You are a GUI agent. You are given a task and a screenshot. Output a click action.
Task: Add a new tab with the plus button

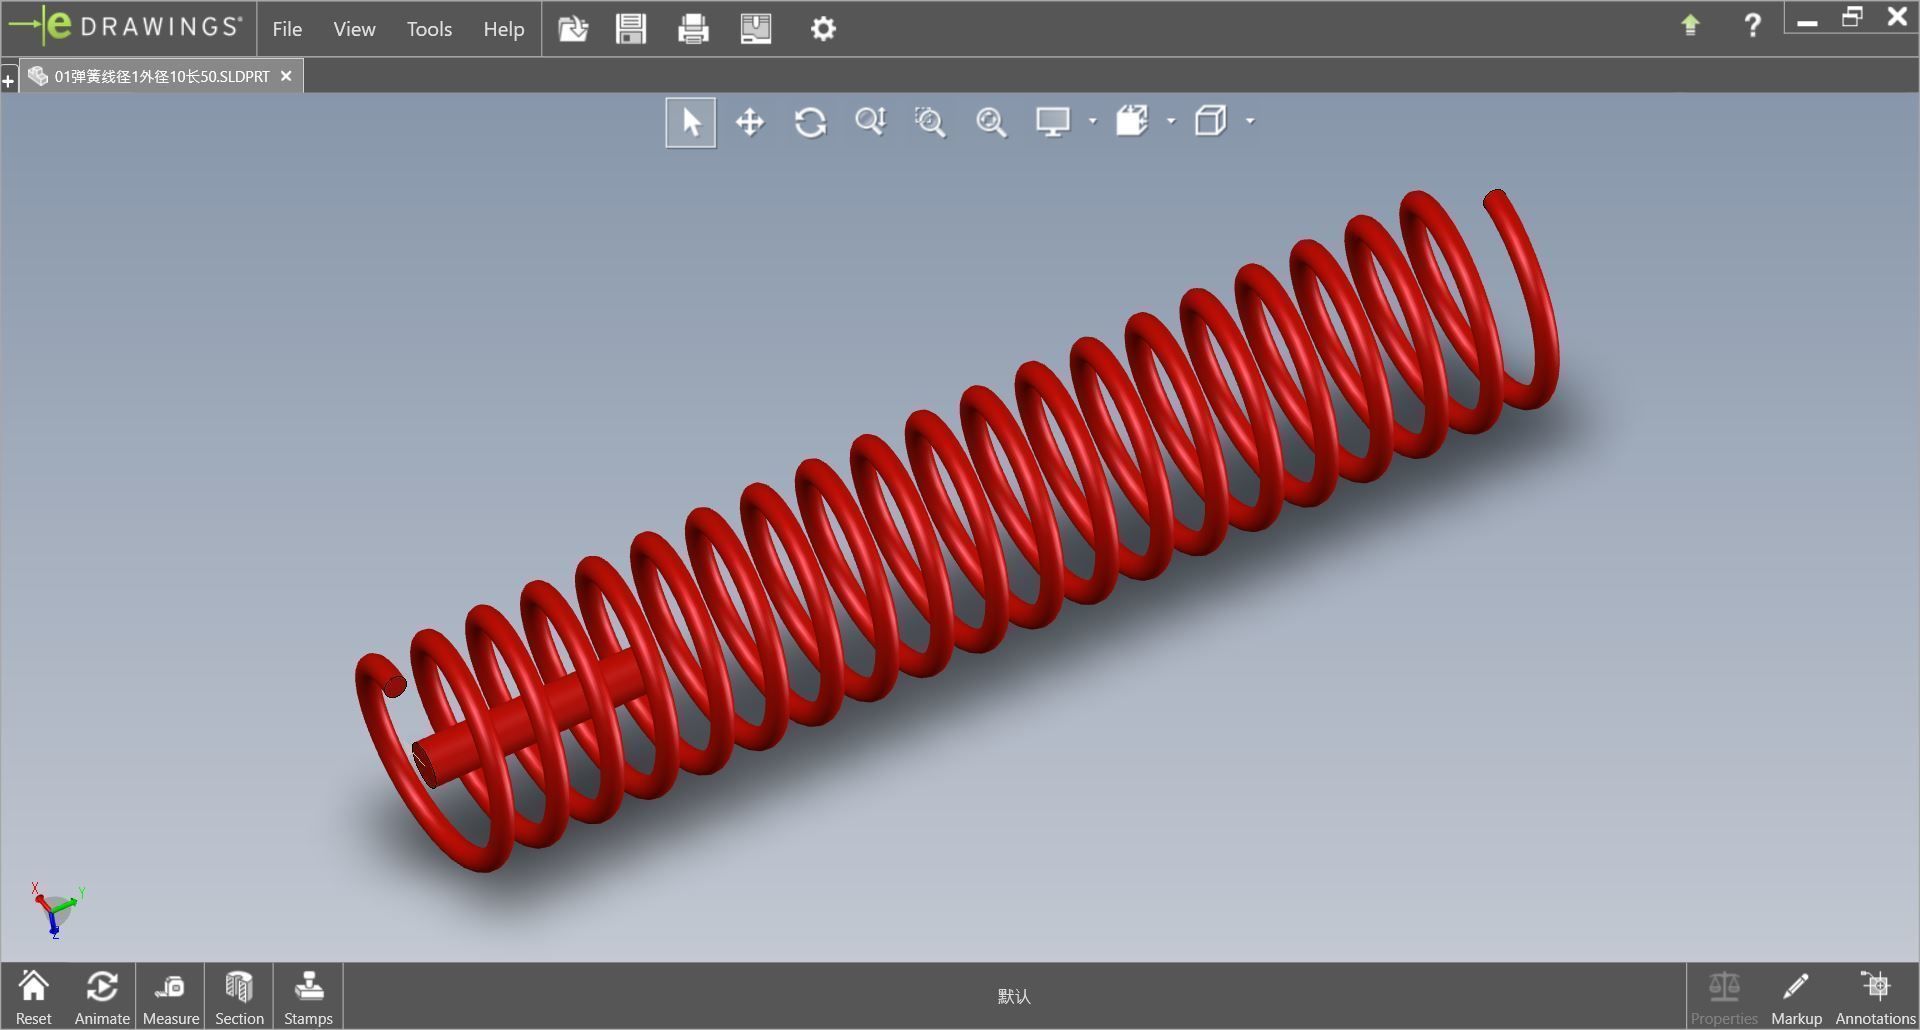tap(8, 80)
